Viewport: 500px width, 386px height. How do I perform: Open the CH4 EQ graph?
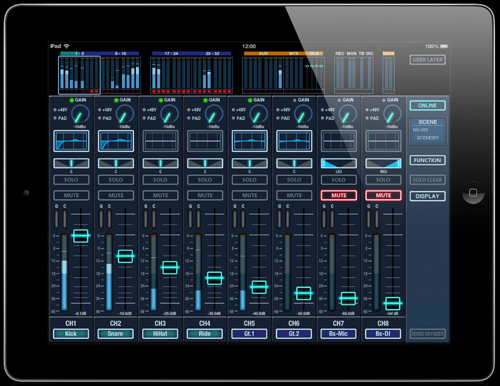(205, 141)
